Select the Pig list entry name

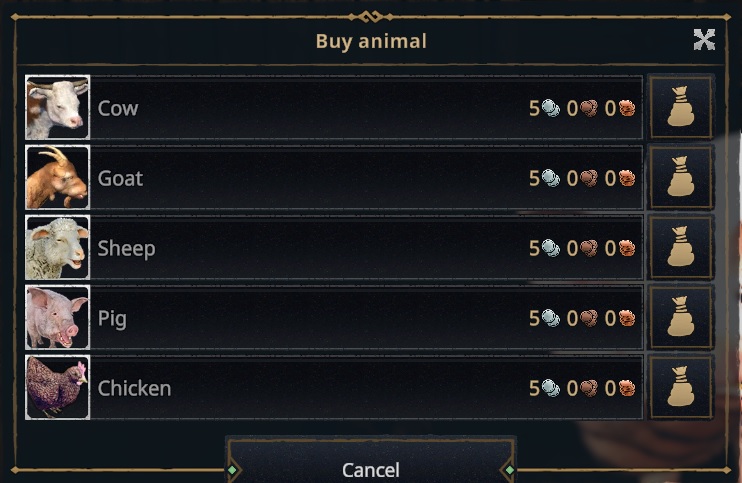(112, 318)
